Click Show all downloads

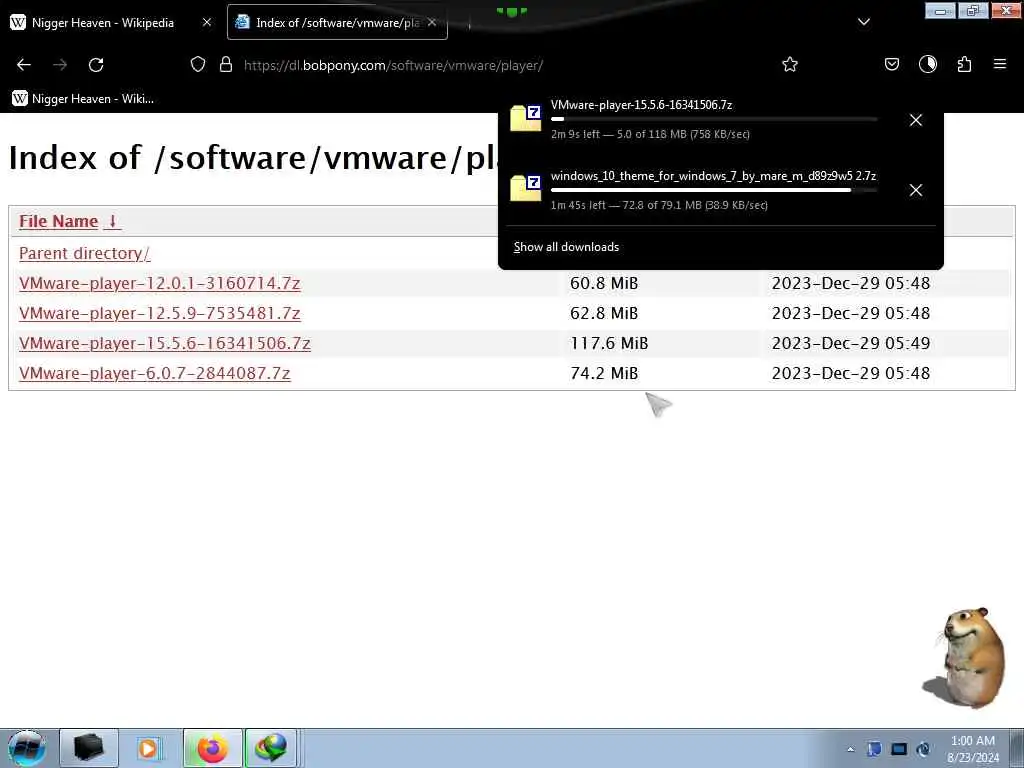point(566,247)
